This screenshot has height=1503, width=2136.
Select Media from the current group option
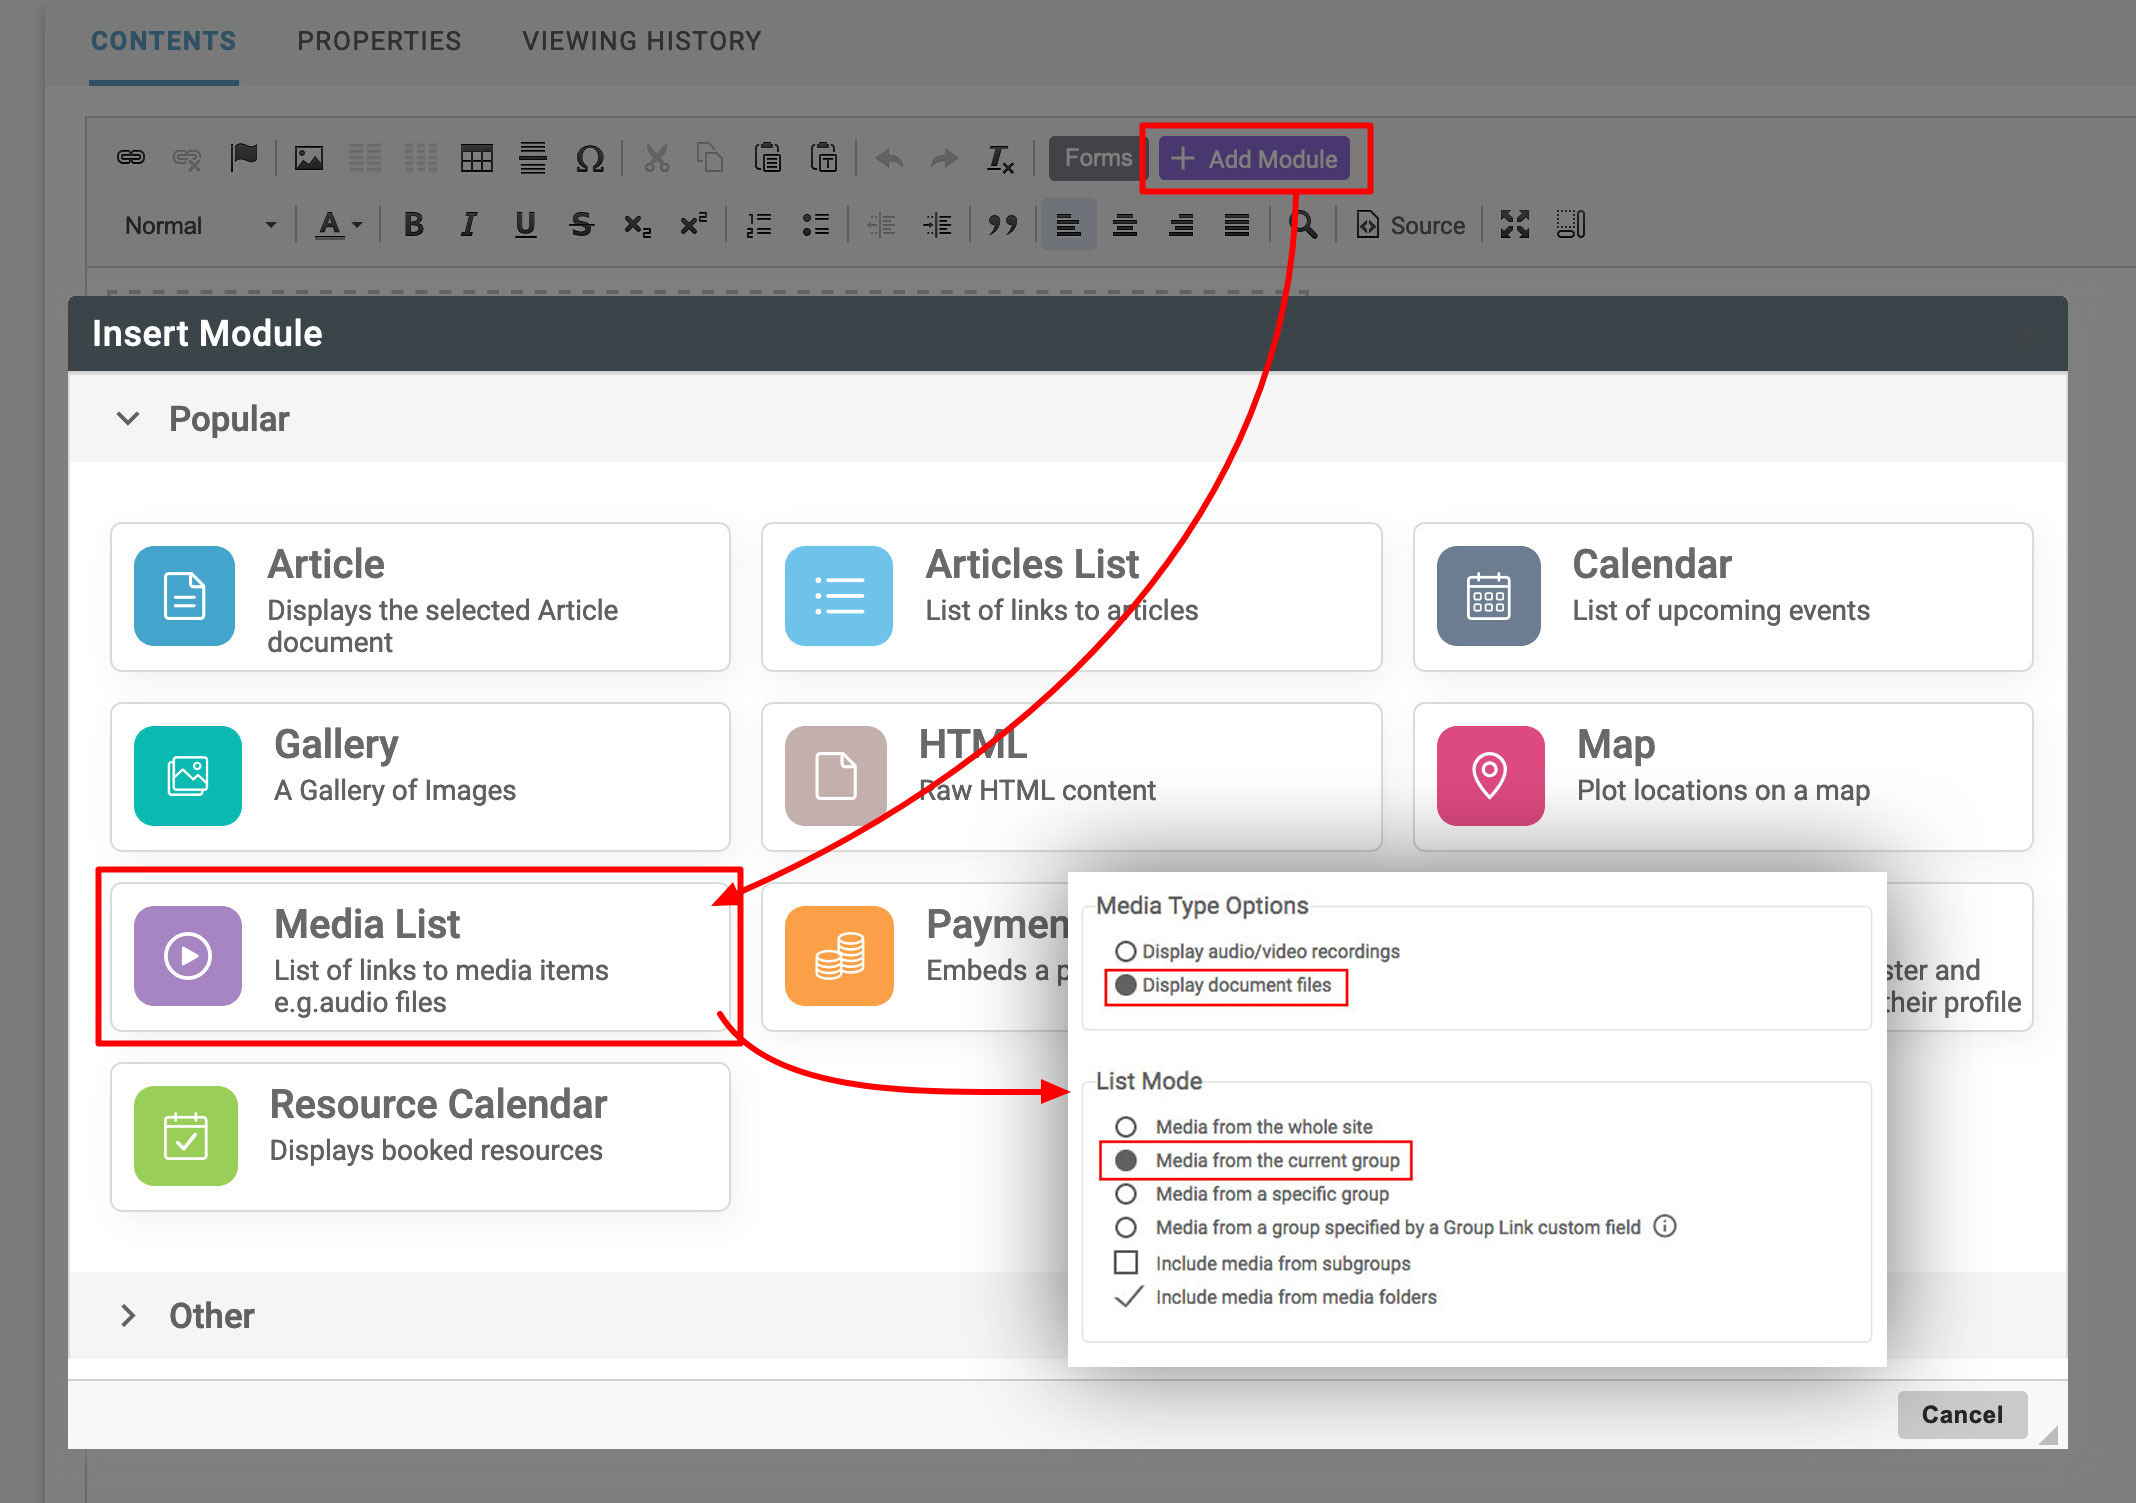click(x=1126, y=1161)
